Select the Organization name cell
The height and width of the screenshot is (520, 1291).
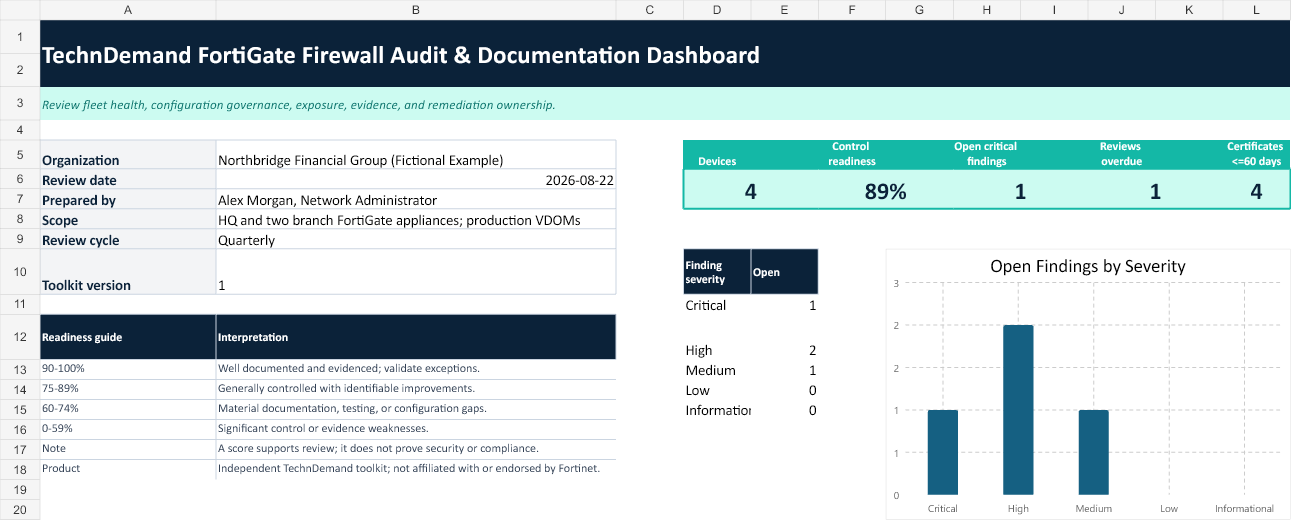(416, 160)
